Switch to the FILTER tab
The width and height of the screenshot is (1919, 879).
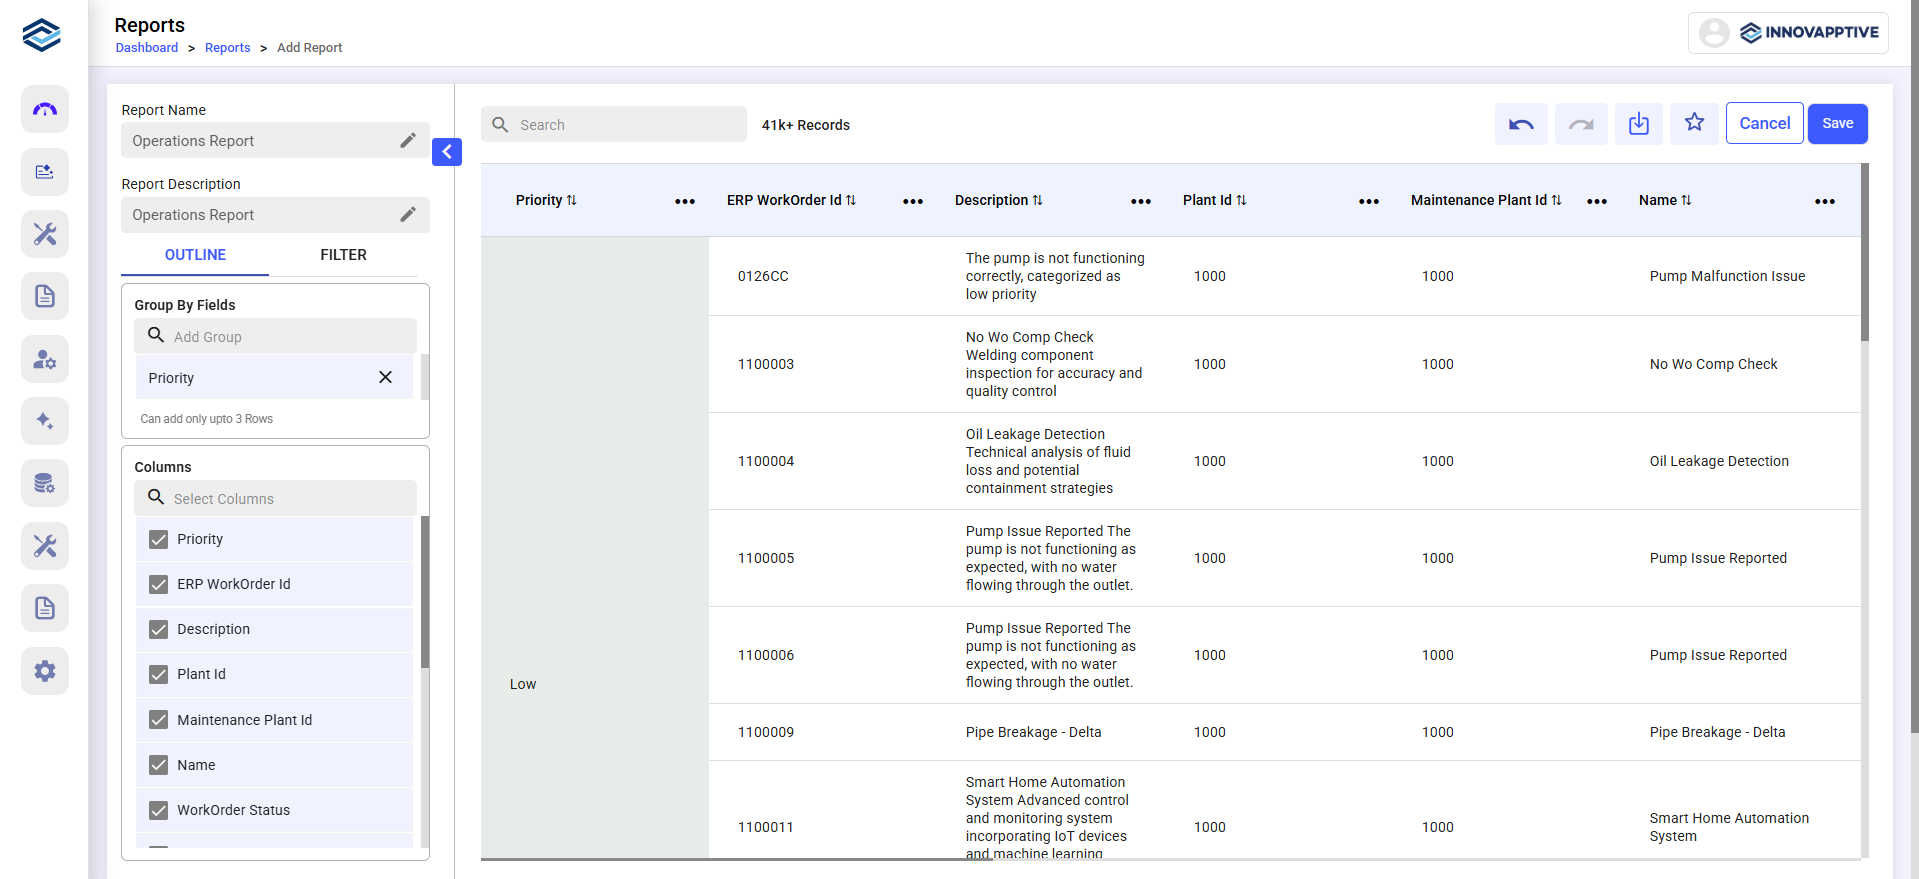click(x=343, y=255)
